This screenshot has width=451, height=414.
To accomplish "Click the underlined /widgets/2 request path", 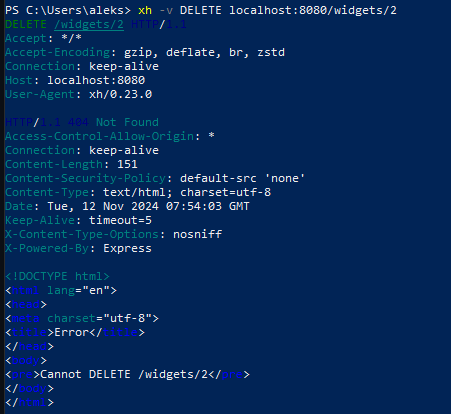I will 89,25.
